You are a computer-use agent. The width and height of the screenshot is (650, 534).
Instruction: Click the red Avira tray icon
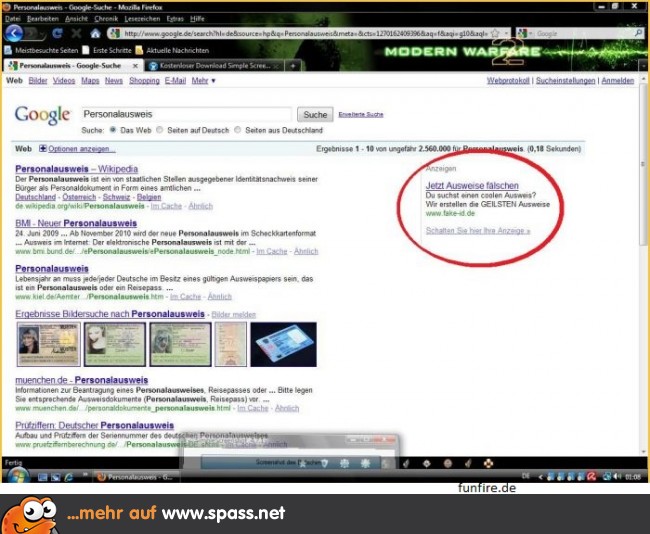click(x=591, y=476)
